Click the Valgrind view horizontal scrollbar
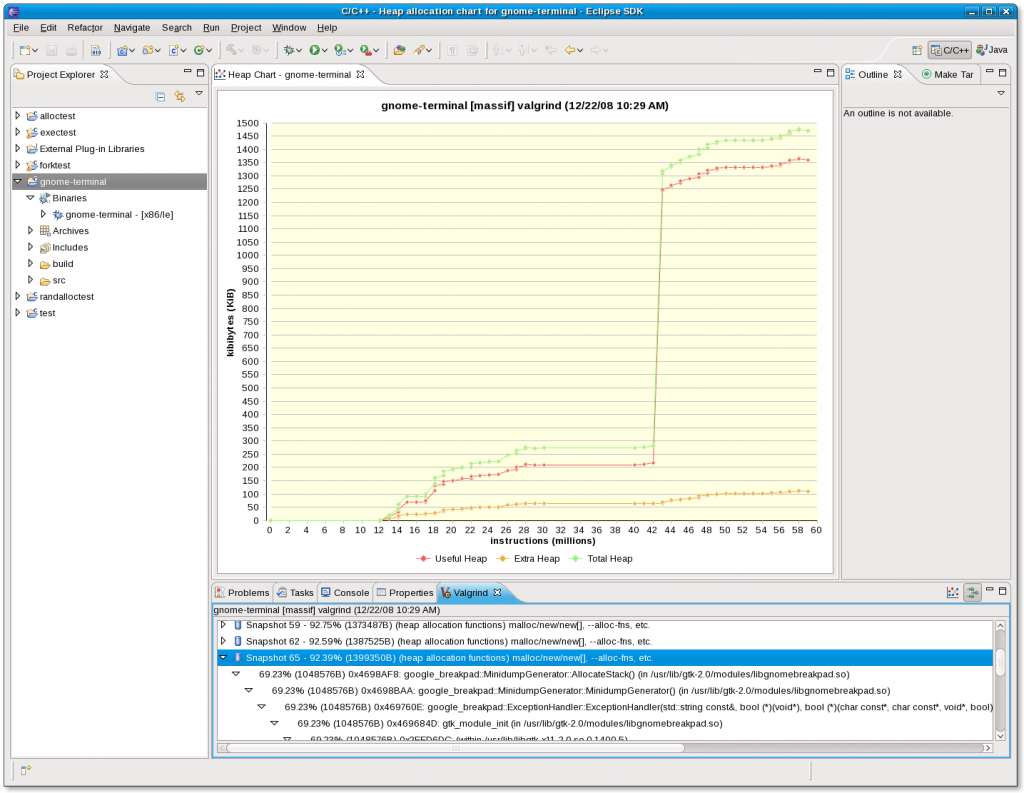 (456, 748)
